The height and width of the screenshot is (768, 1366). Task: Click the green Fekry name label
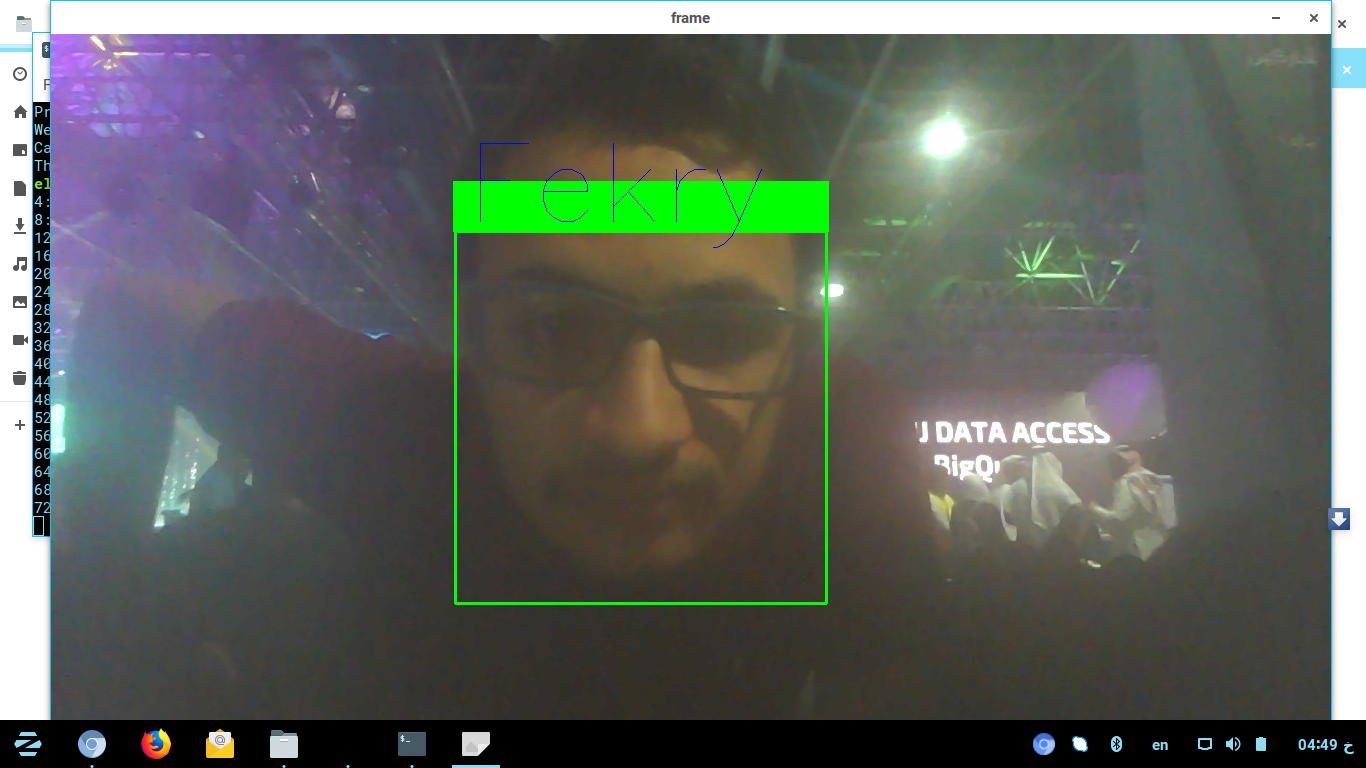[x=640, y=207]
